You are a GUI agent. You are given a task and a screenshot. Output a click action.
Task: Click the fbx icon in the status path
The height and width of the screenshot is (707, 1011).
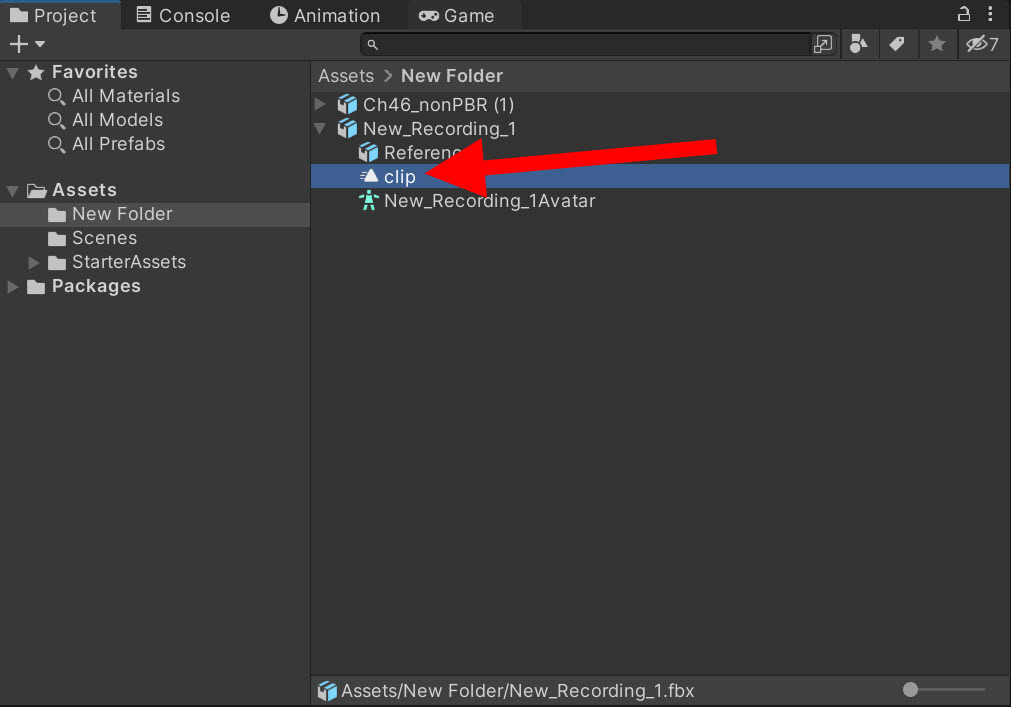(328, 691)
